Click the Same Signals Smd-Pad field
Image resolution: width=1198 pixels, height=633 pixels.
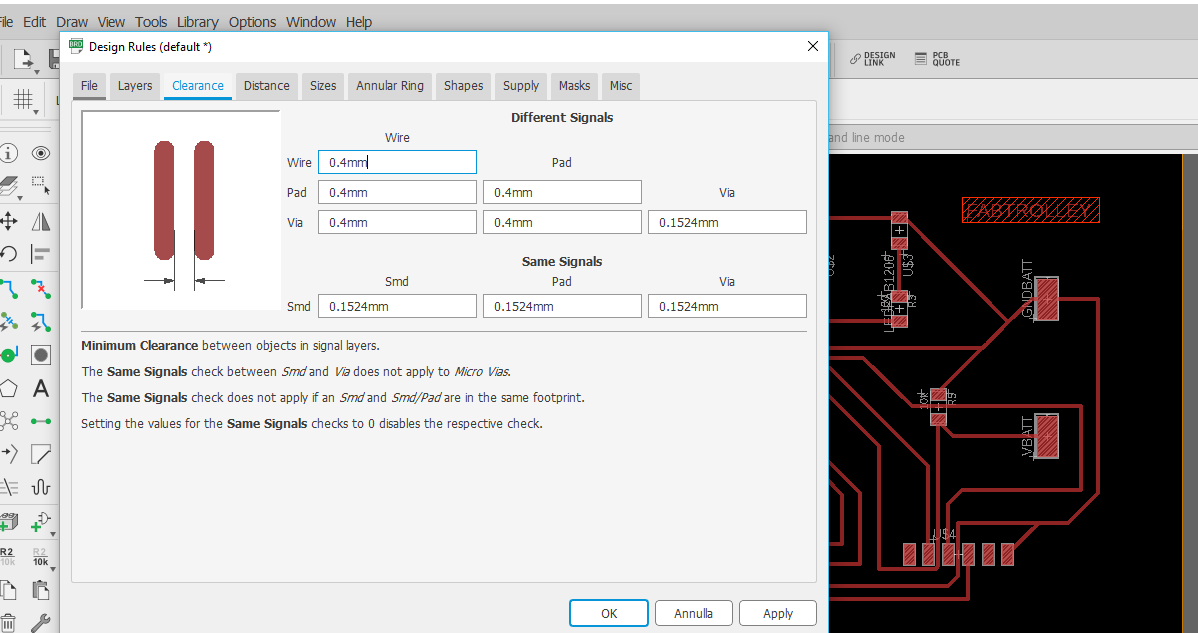pos(562,306)
